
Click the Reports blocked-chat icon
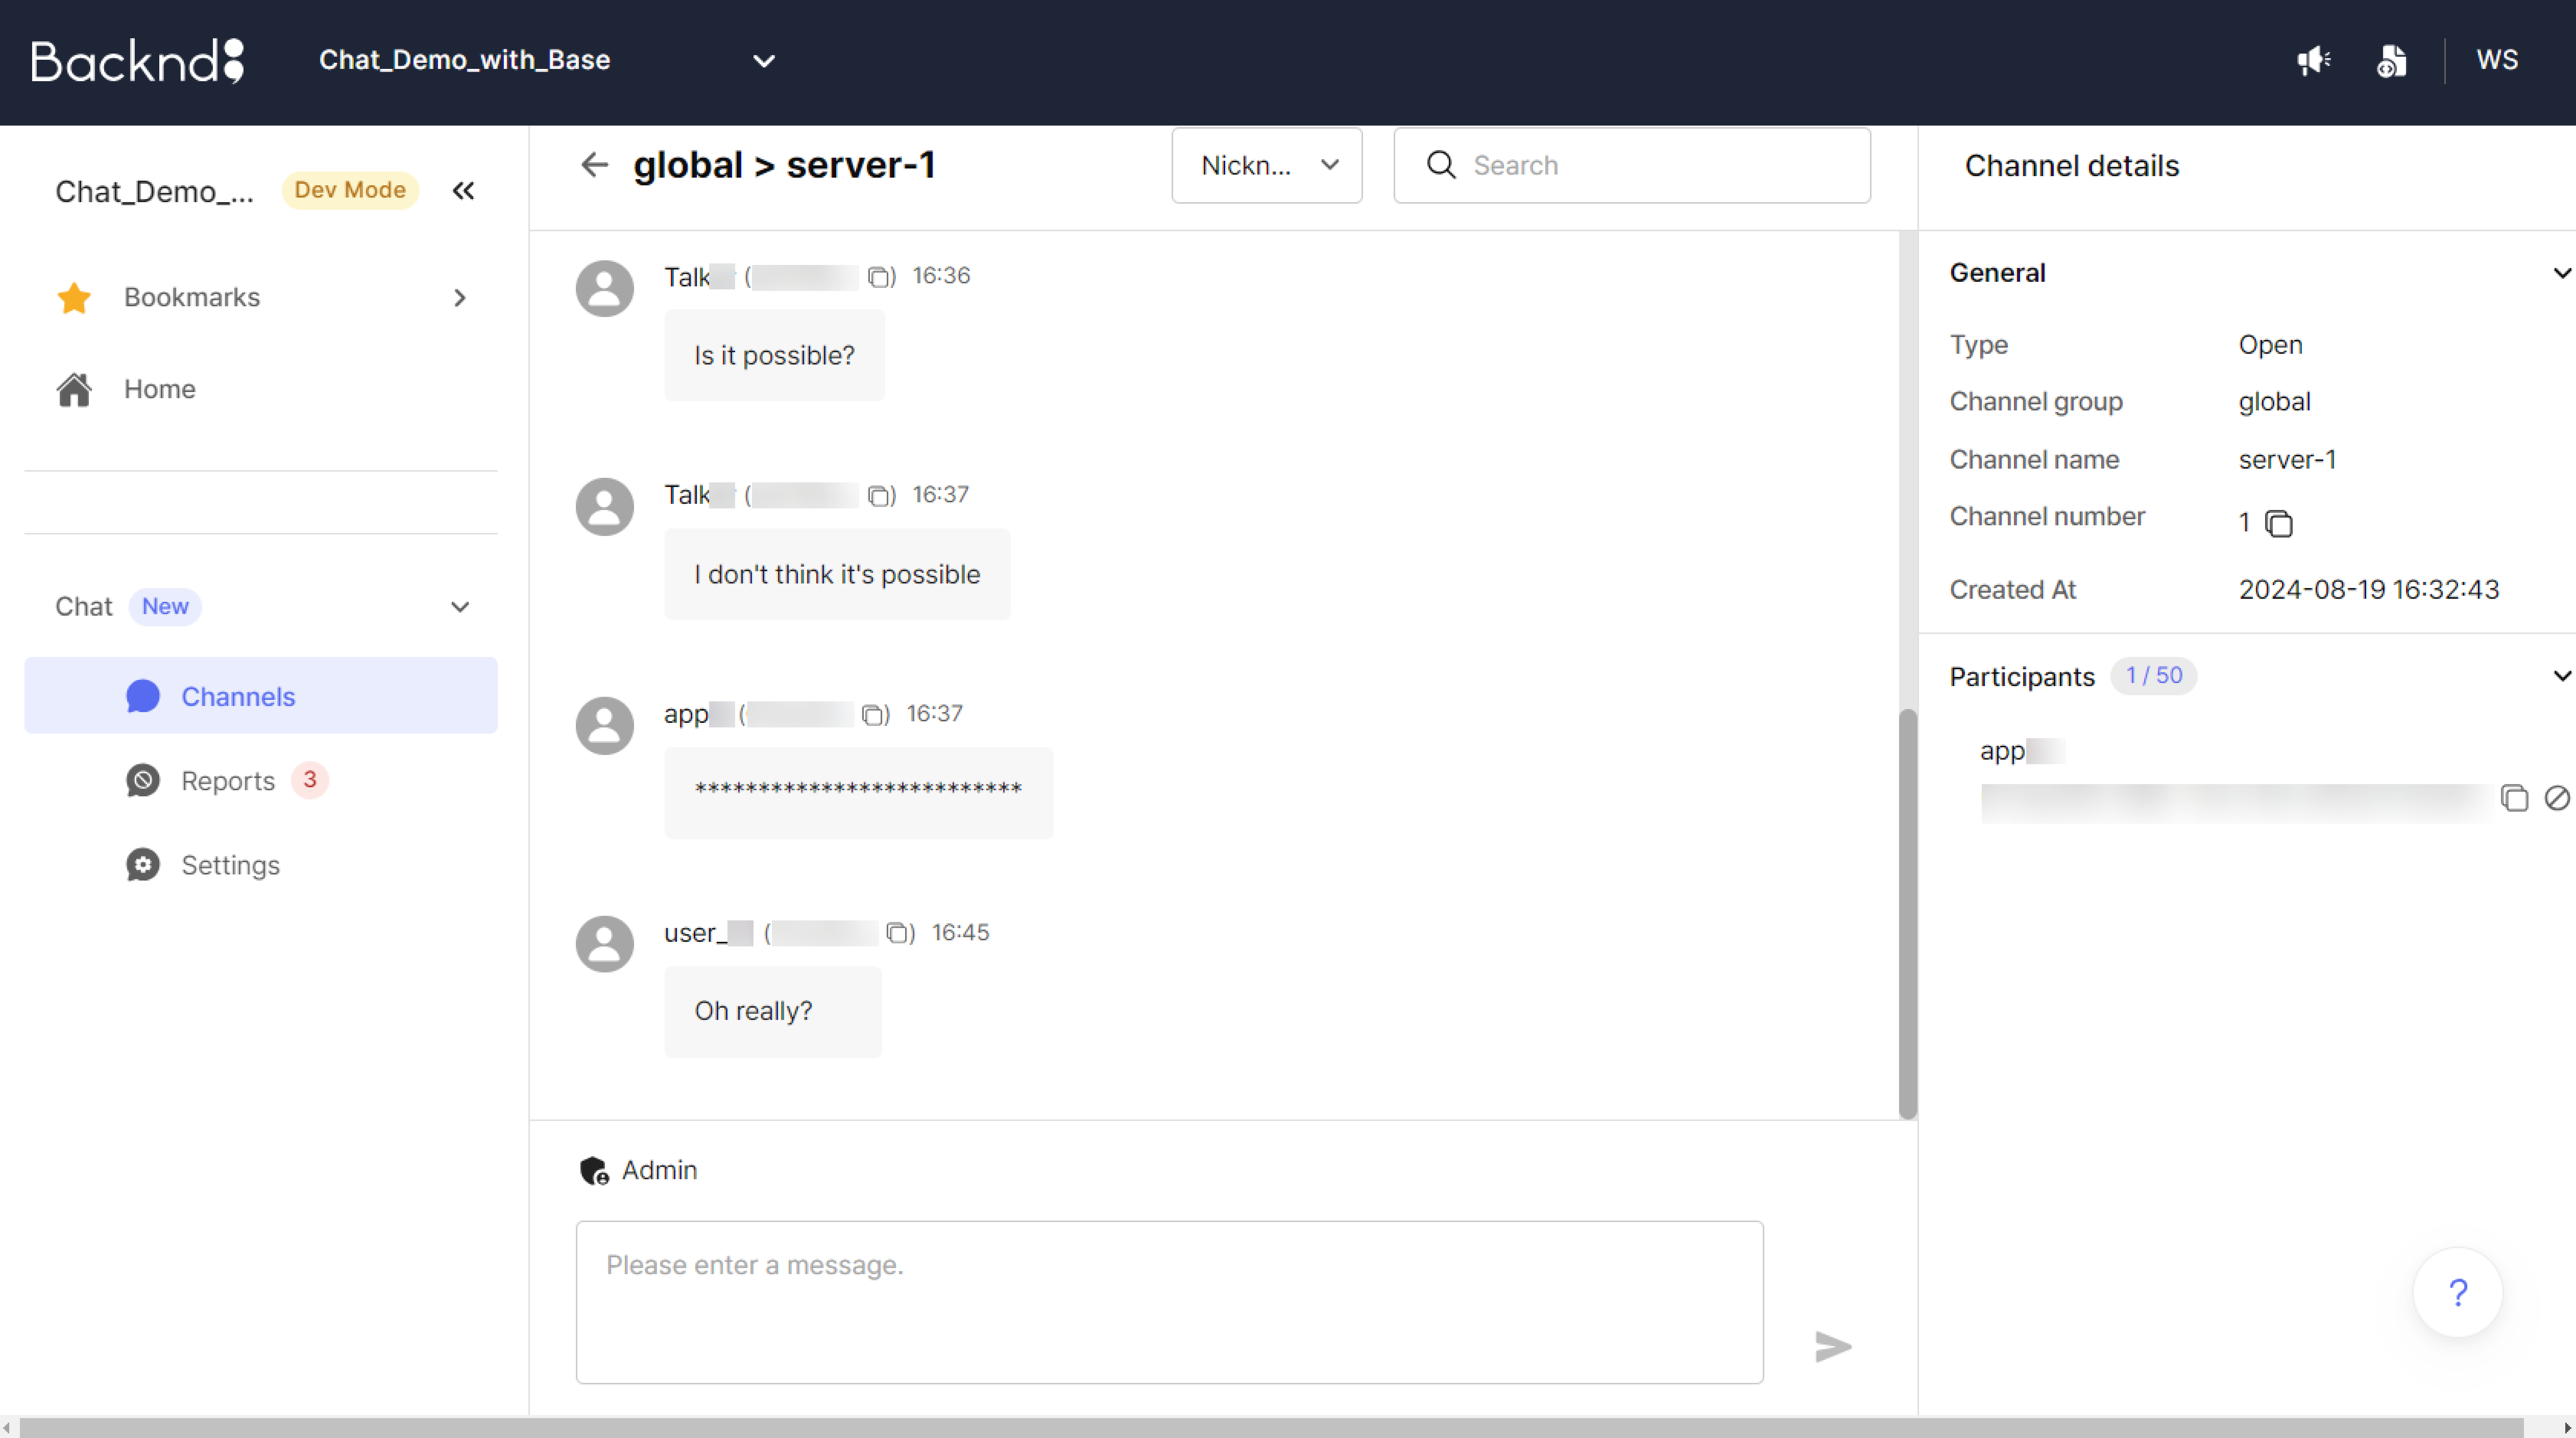coord(143,780)
